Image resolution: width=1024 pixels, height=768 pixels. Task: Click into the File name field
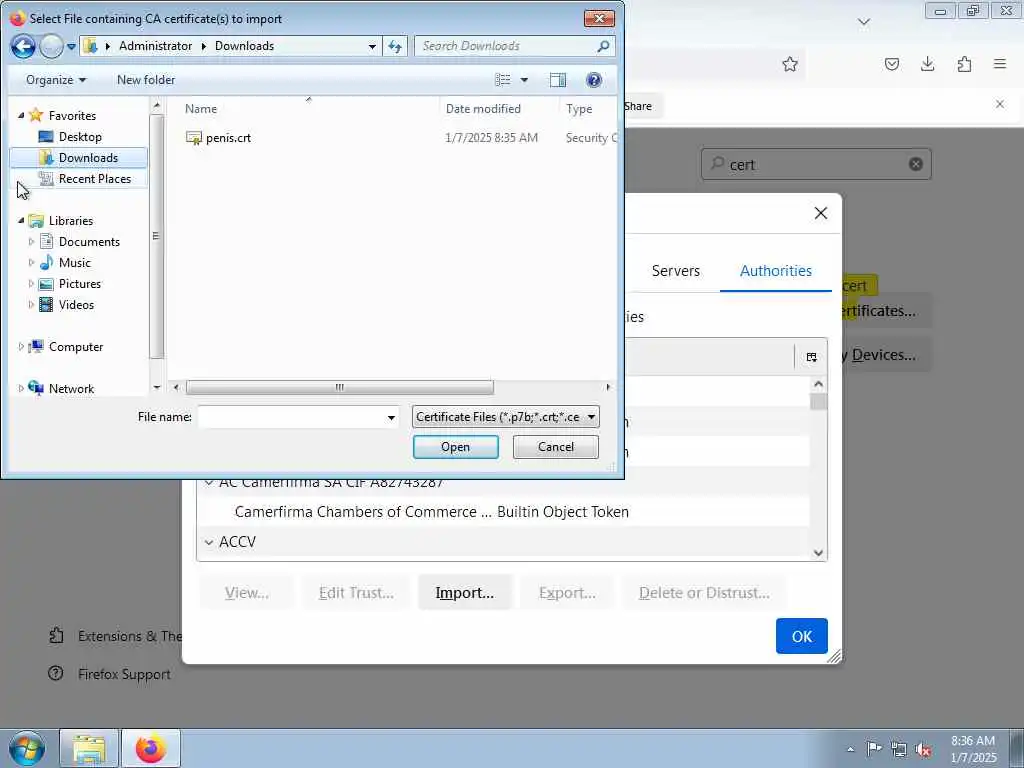coord(291,417)
